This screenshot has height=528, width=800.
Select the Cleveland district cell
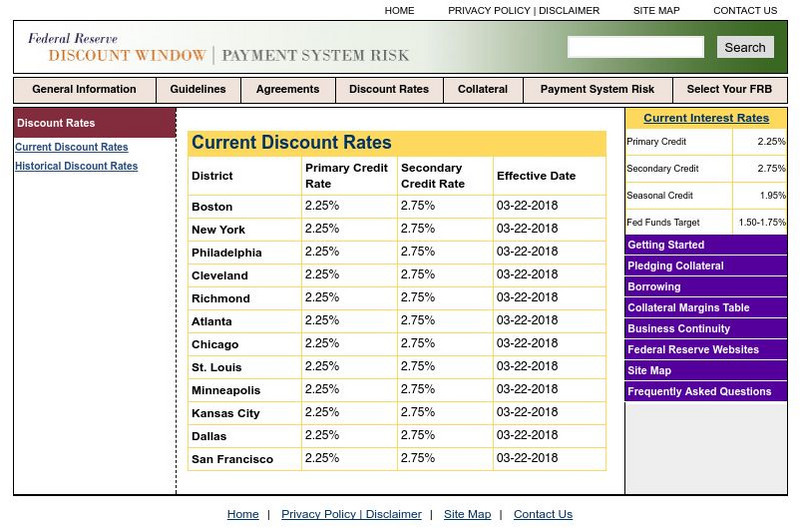(x=245, y=275)
